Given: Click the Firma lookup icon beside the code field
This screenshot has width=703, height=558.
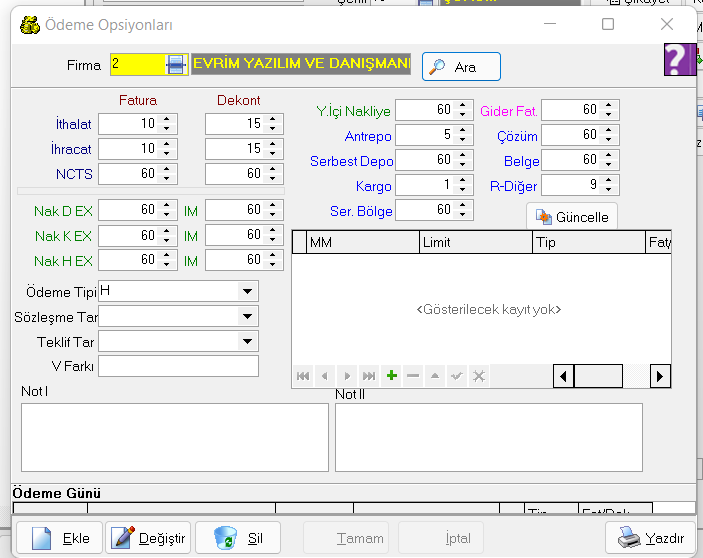Looking at the screenshot, I should (x=176, y=65).
